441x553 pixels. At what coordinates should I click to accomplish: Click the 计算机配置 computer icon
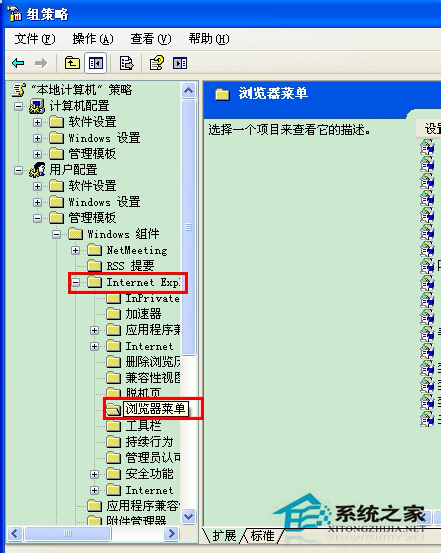point(37,106)
